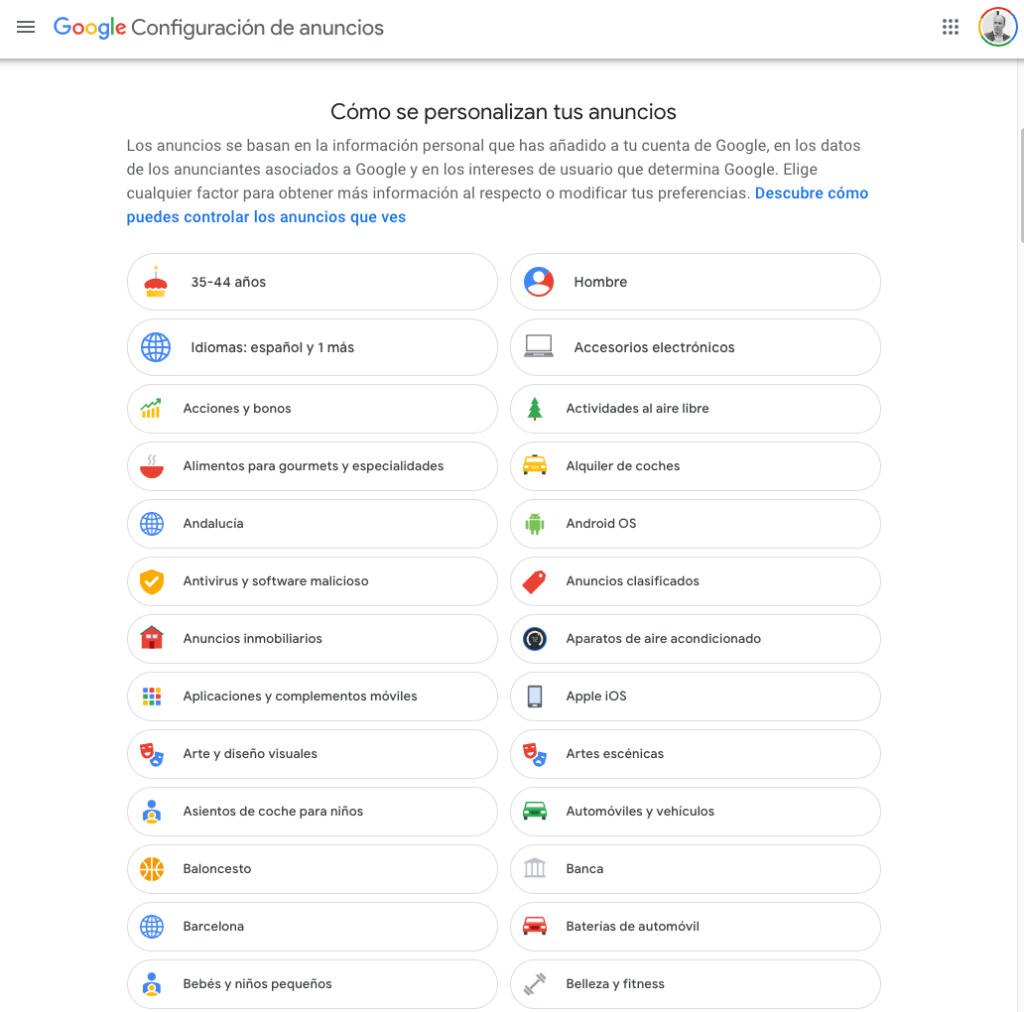
Task: Open the Descubre cómo puedes controlar link
Action: pos(497,205)
